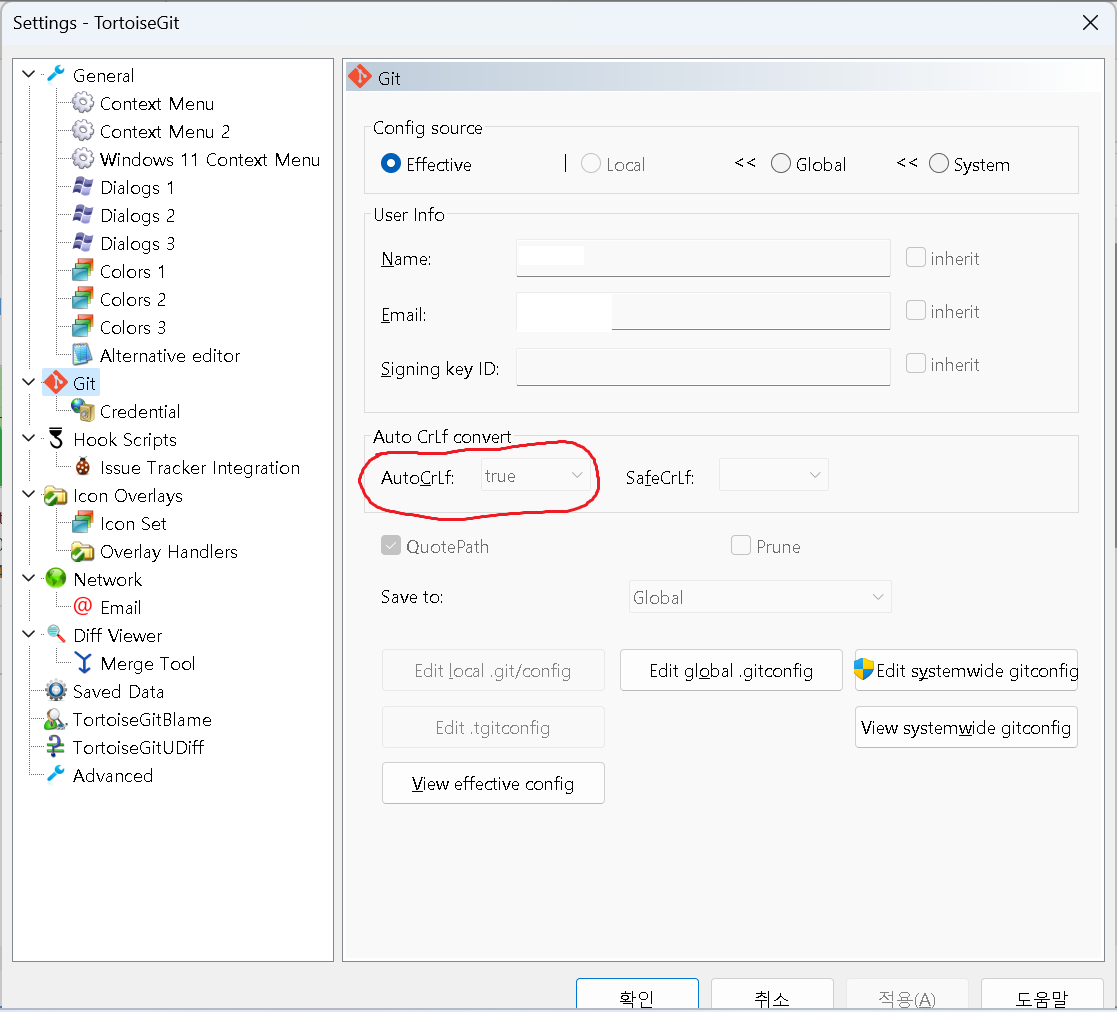
Task: Click the Alternative editor notepad icon
Action: 83,355
